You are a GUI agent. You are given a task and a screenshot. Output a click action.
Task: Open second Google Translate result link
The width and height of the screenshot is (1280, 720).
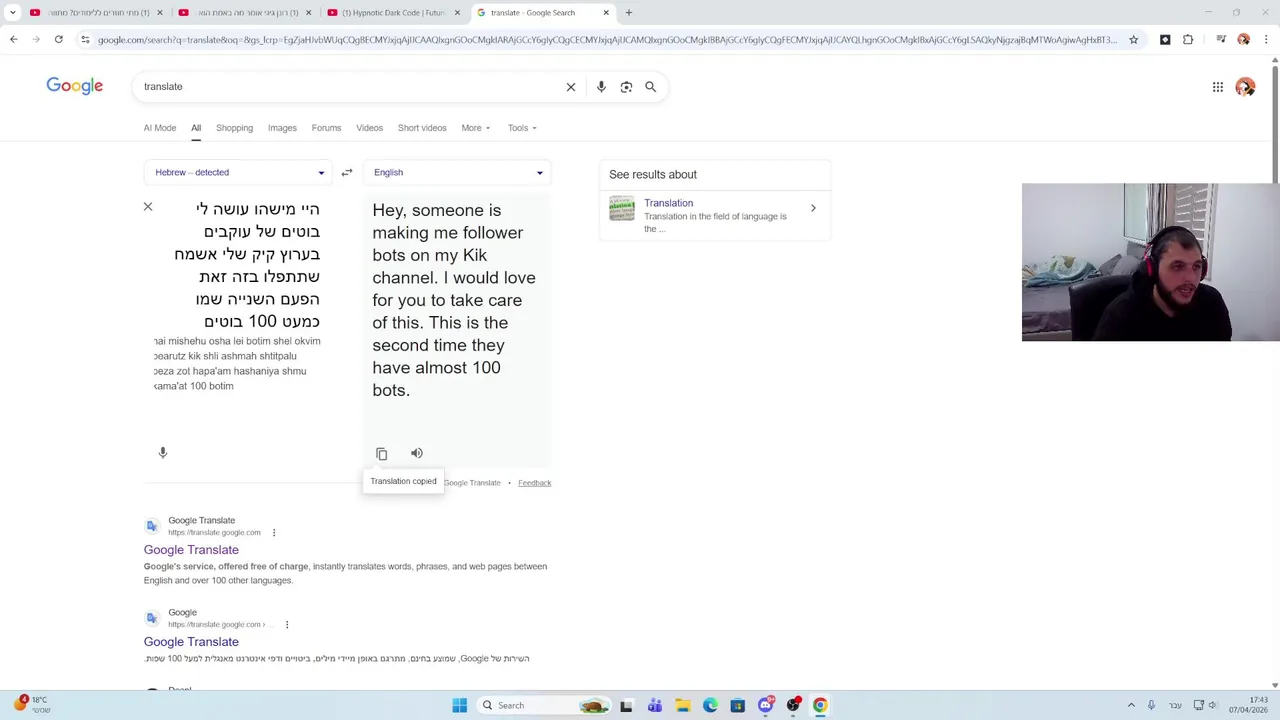pos(191,642)
